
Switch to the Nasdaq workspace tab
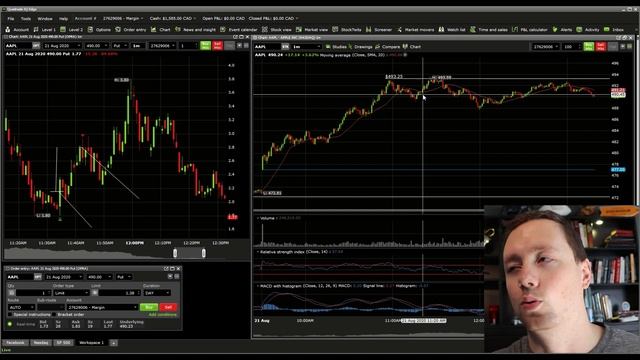pos(41,342)
